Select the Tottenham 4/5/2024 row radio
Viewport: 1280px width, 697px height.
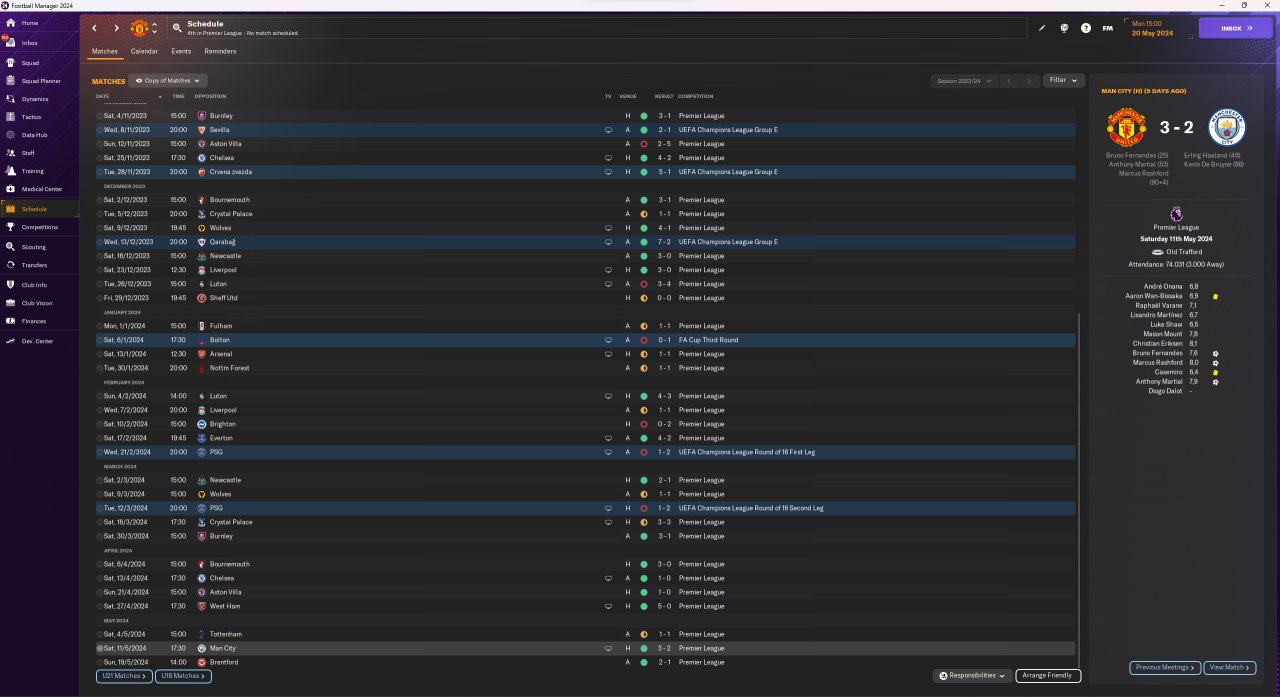tap(100, 634)
